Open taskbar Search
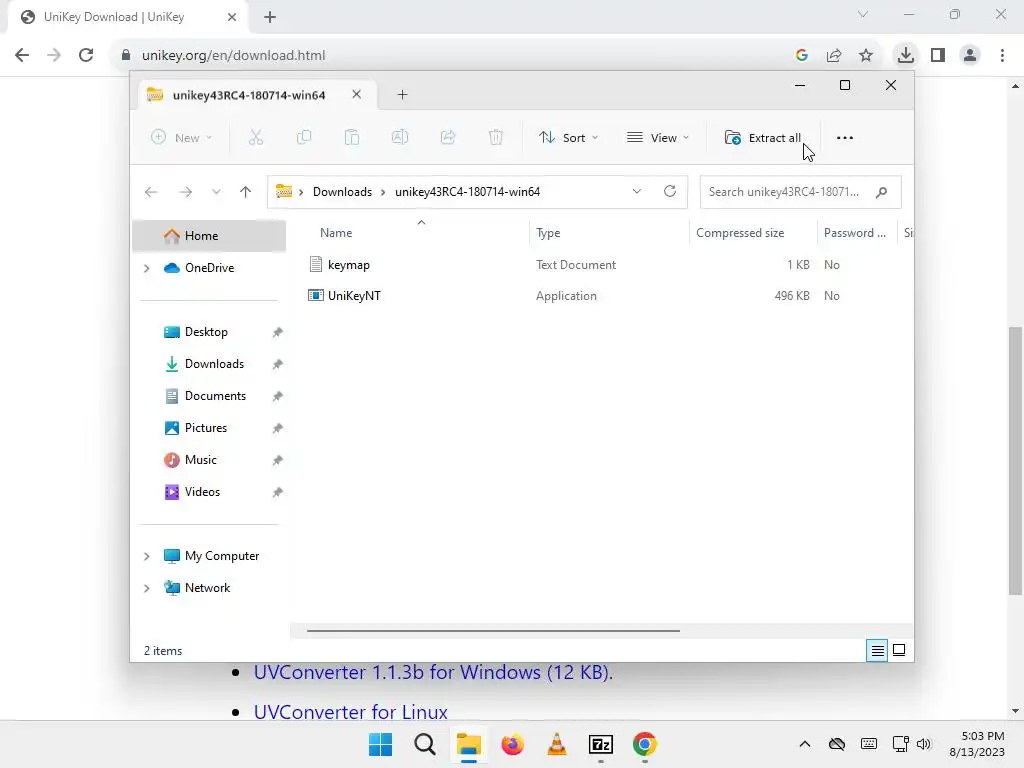 click(x=424, y=744)
